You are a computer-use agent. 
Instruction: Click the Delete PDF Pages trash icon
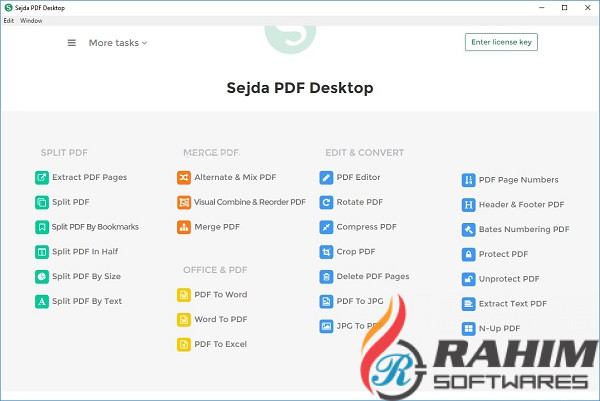pos(326,277)
